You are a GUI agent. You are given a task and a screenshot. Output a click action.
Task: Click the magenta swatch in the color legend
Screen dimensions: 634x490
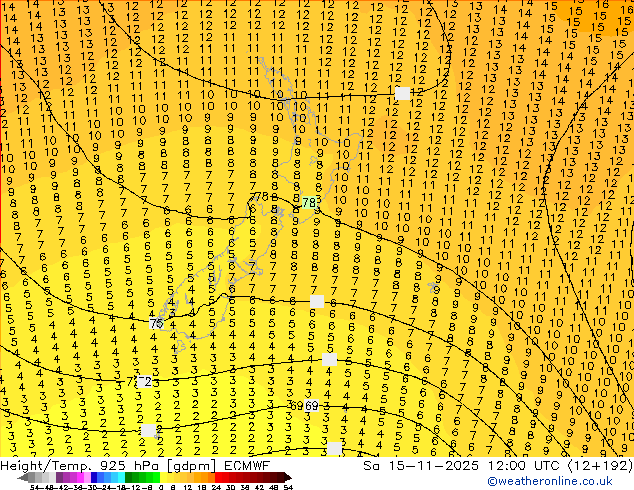click(80, 477)
